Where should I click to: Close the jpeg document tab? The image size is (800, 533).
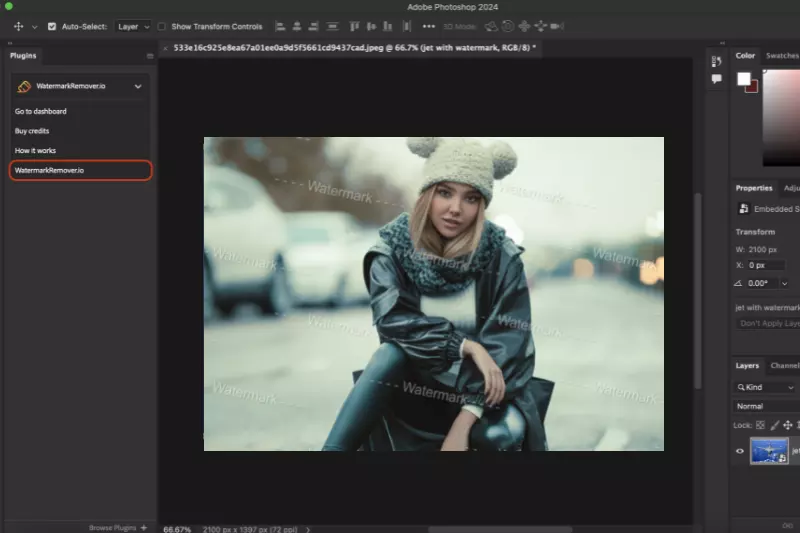(x=165, y=48)
